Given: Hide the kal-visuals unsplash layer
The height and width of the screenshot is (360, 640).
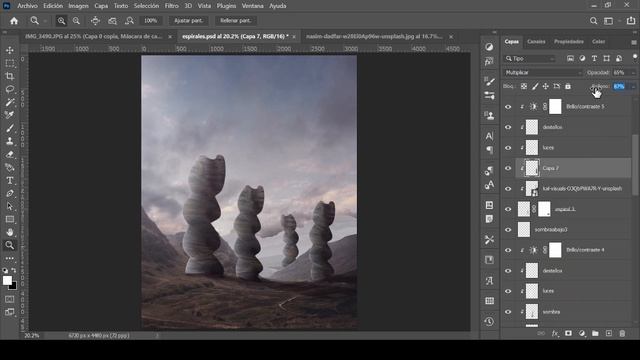Looking at the screenshot, I should coord(508,189).
